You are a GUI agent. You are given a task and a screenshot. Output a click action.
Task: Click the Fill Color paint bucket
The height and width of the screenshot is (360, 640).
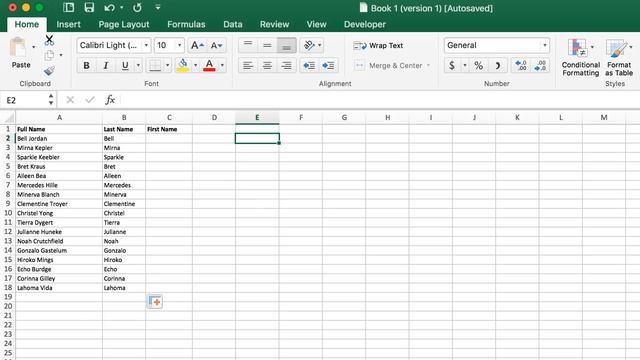tap(183, 65)
